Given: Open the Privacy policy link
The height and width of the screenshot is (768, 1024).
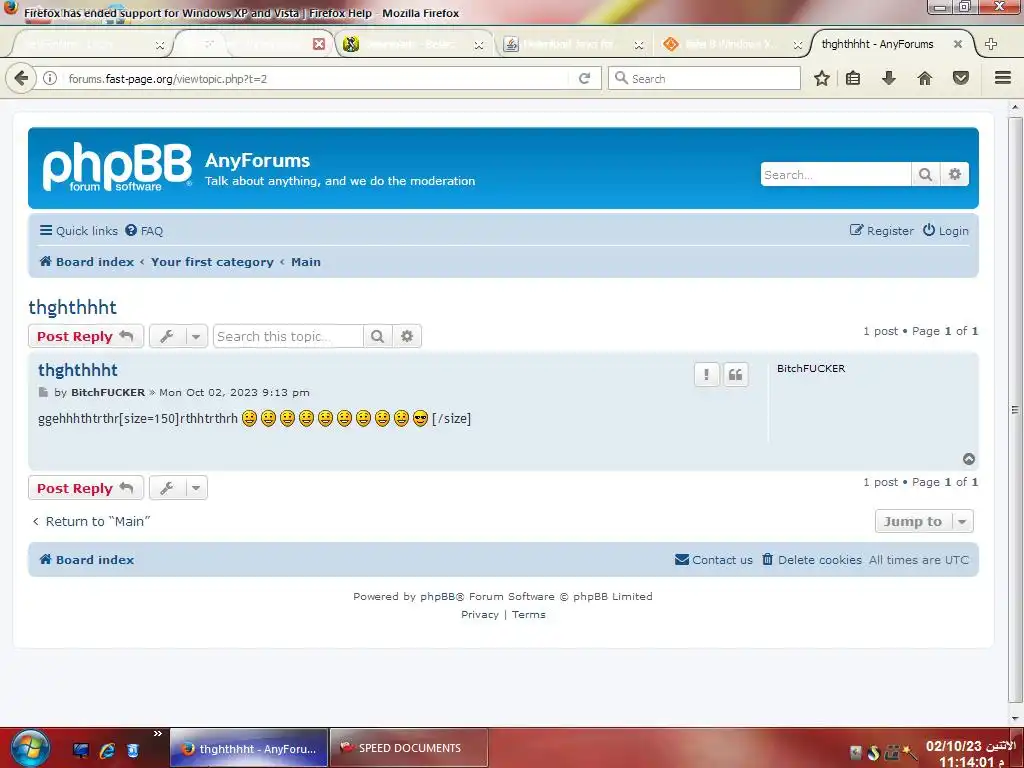Looking at the screenshot, I should pos(480,615).
